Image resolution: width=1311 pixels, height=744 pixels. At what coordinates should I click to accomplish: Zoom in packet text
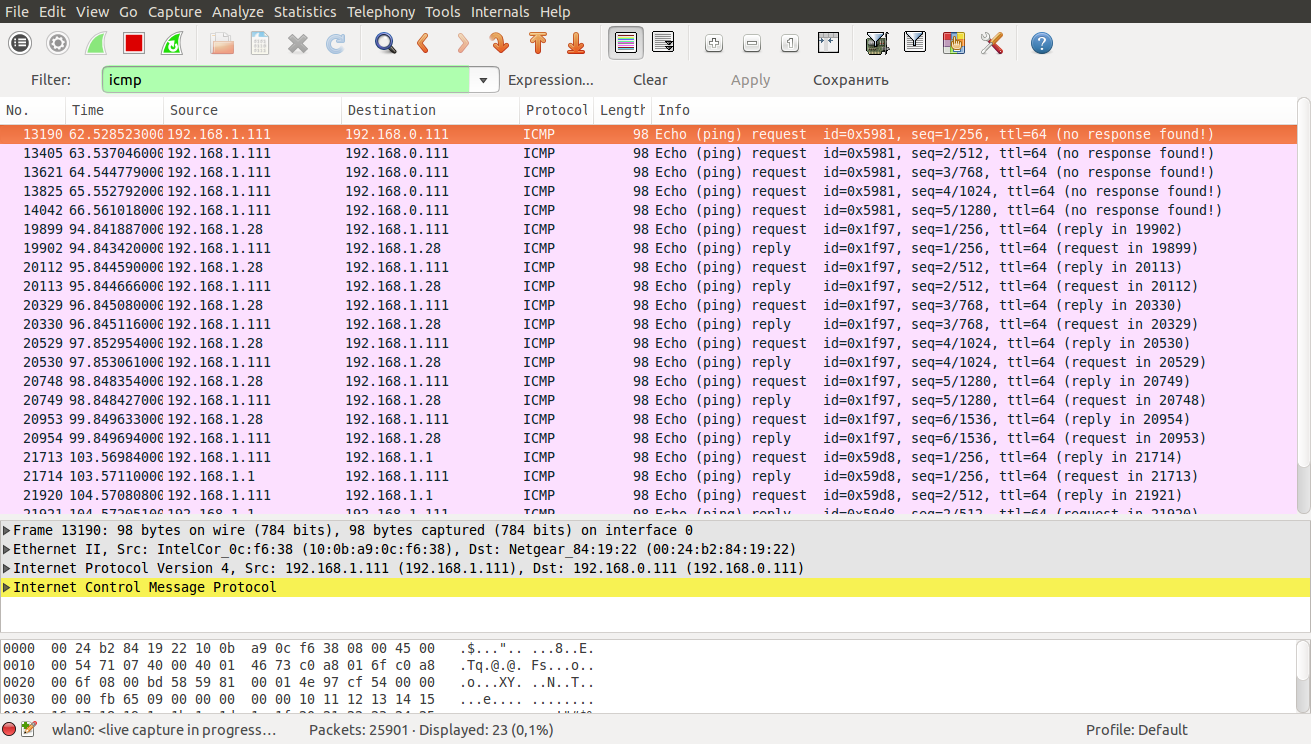714,43
